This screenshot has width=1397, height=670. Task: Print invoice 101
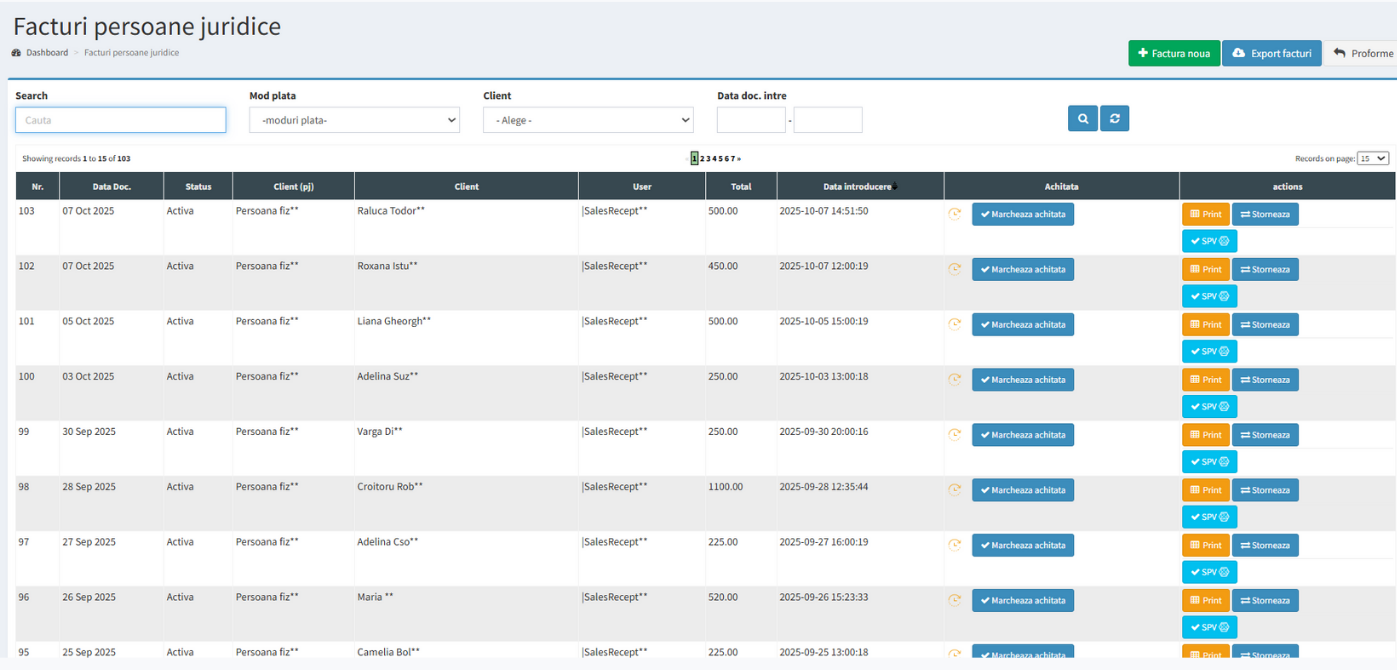[x=1205, y=324]
